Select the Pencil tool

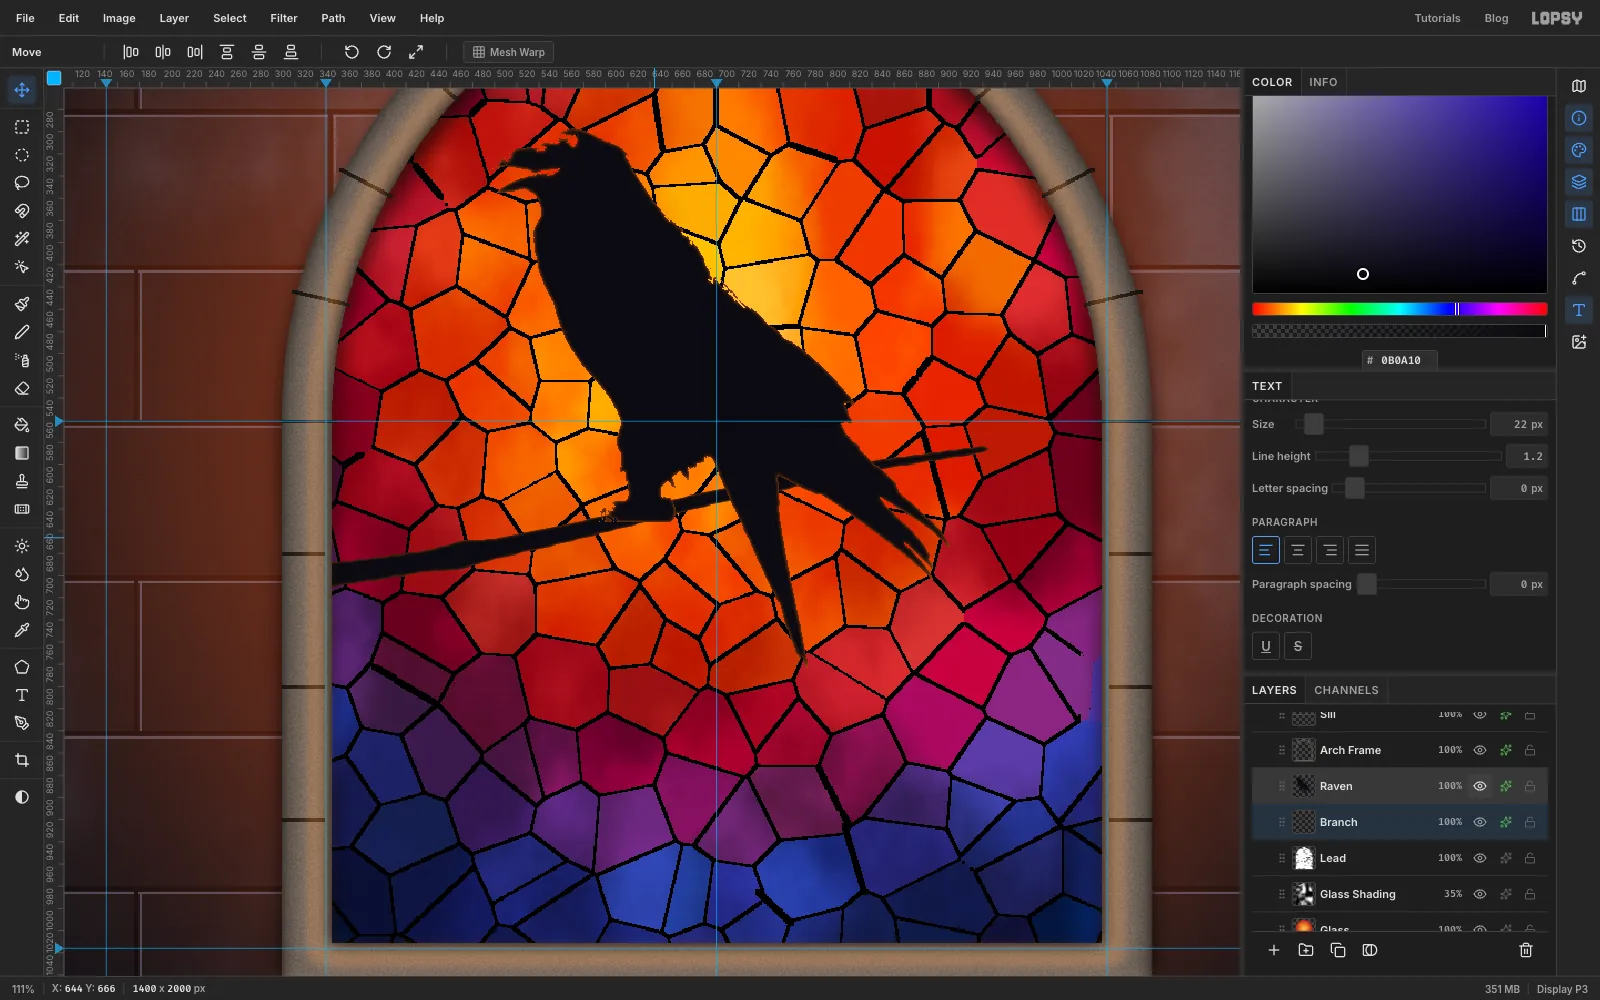22,332
